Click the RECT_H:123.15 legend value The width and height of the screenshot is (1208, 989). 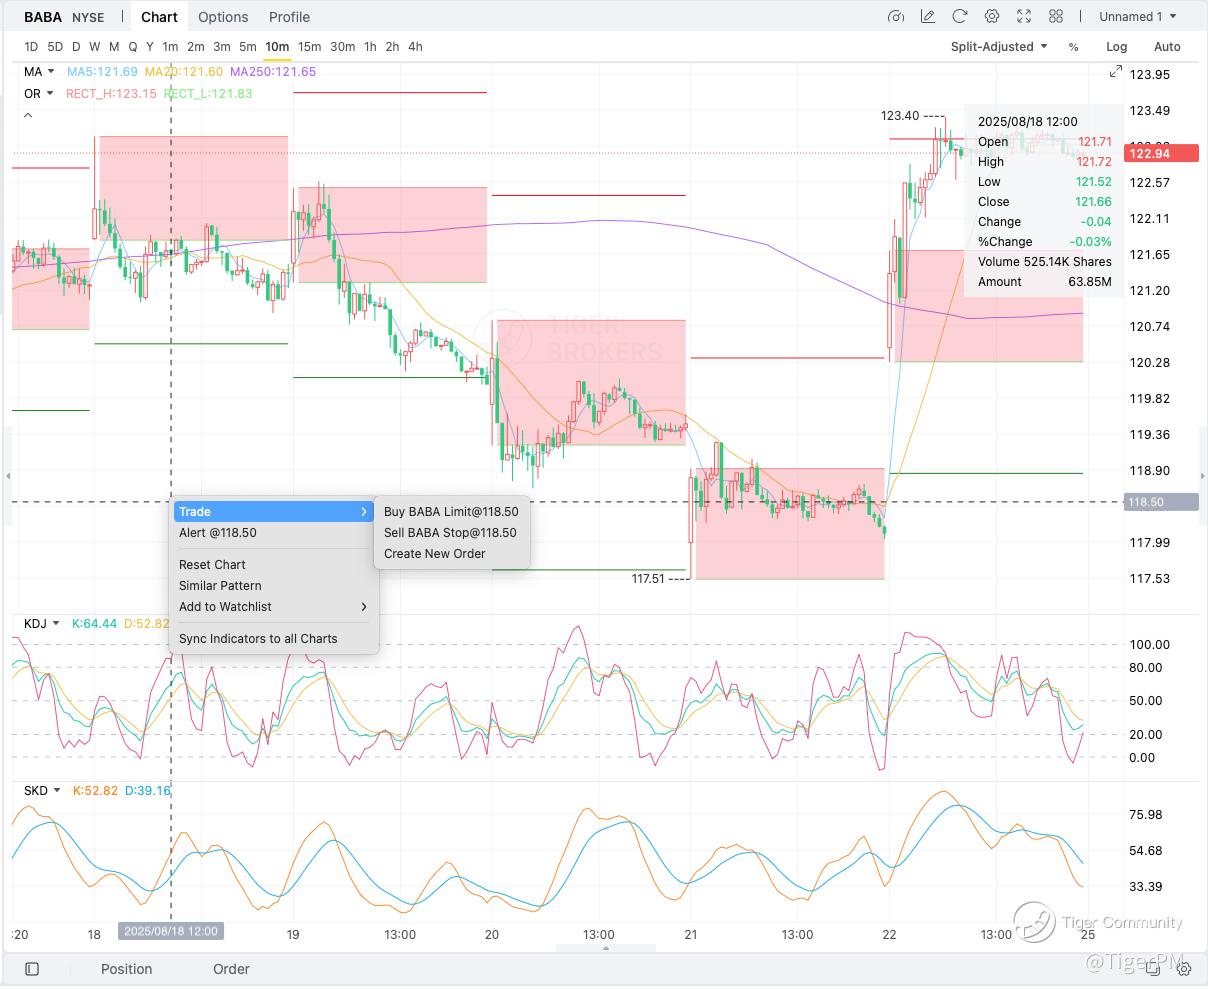click(111, 93)
